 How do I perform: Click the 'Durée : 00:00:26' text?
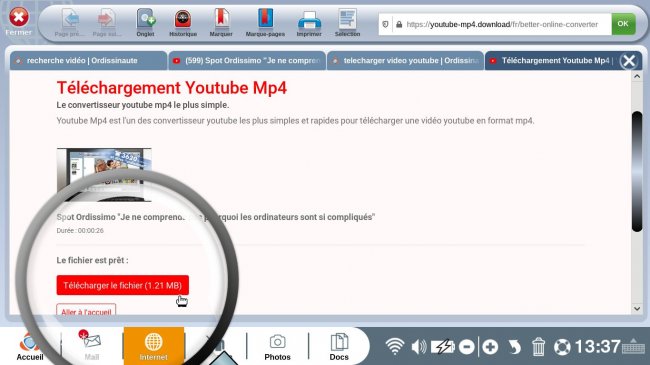[80, 231]
